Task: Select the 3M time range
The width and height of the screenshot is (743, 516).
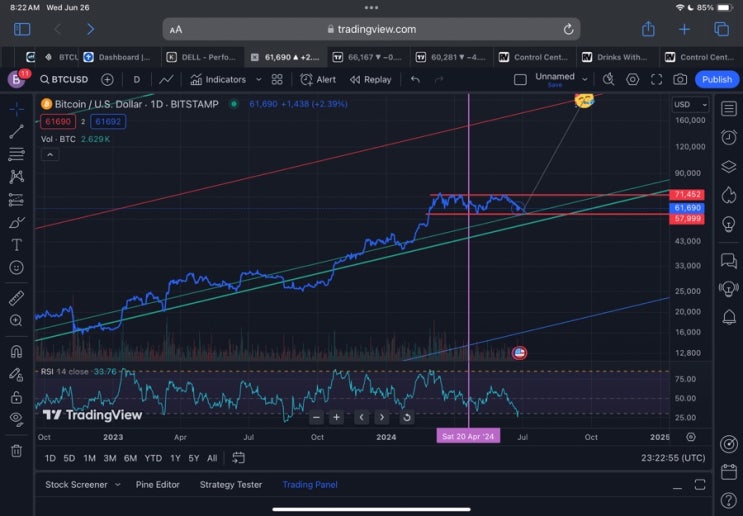Action: coord(110,458)
